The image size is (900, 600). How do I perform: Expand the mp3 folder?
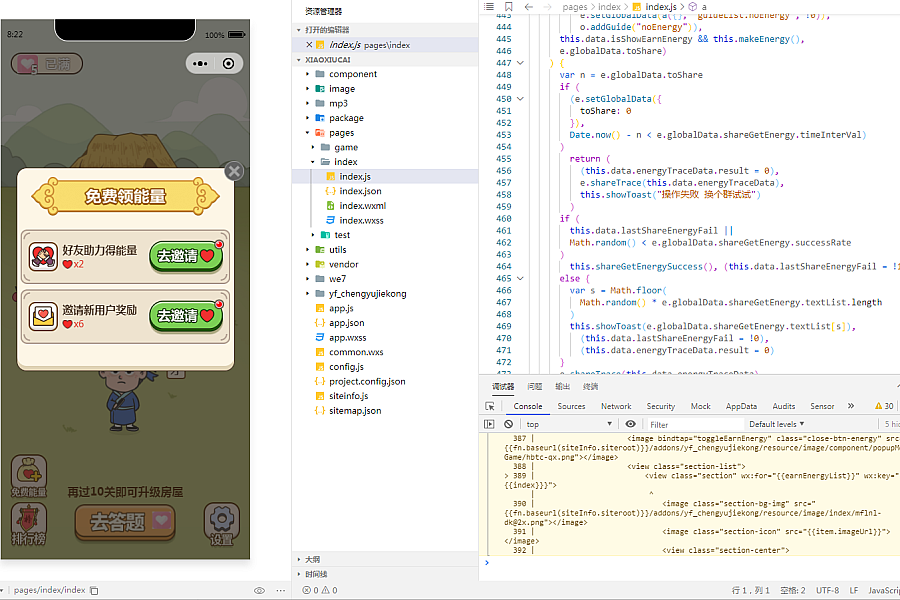[308, 103]
